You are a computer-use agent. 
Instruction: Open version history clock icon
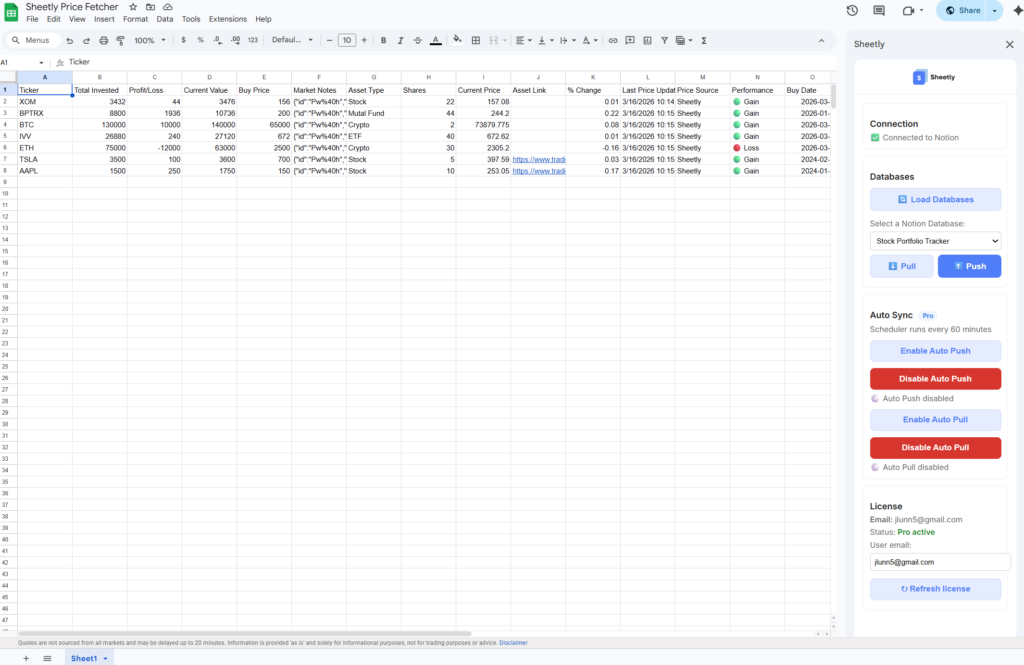point(852,10)
